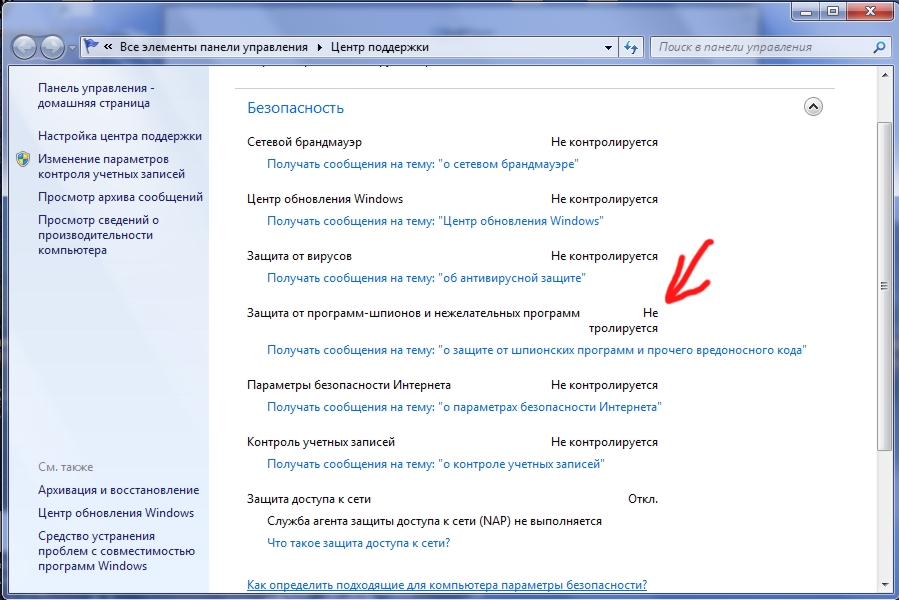Click the Центр обновления Windows item label in list
Viewport: 899px width, 600px height.
coord(325,199)
